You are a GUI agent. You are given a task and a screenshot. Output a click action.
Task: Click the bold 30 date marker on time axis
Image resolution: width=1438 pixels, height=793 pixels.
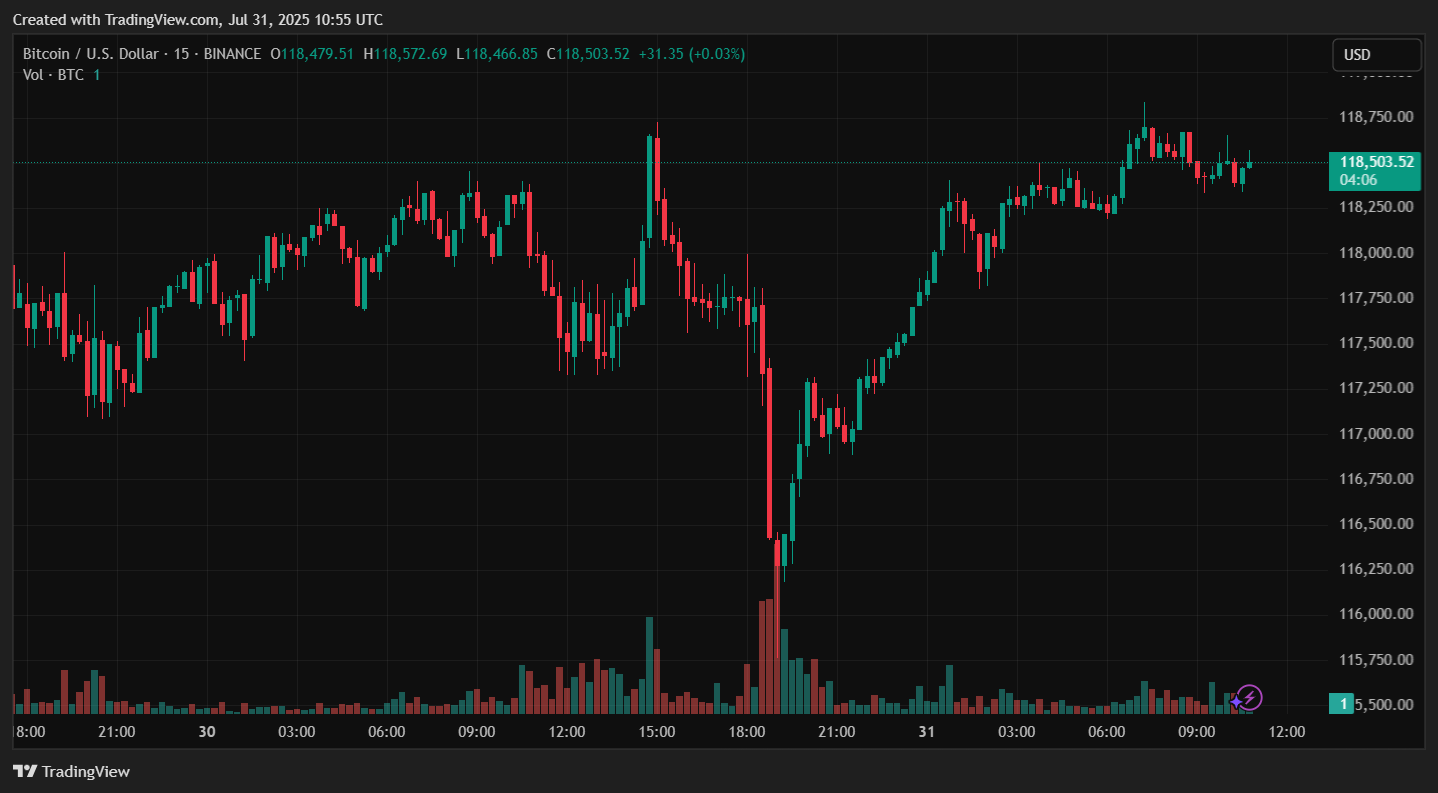(x=207, y=732)
